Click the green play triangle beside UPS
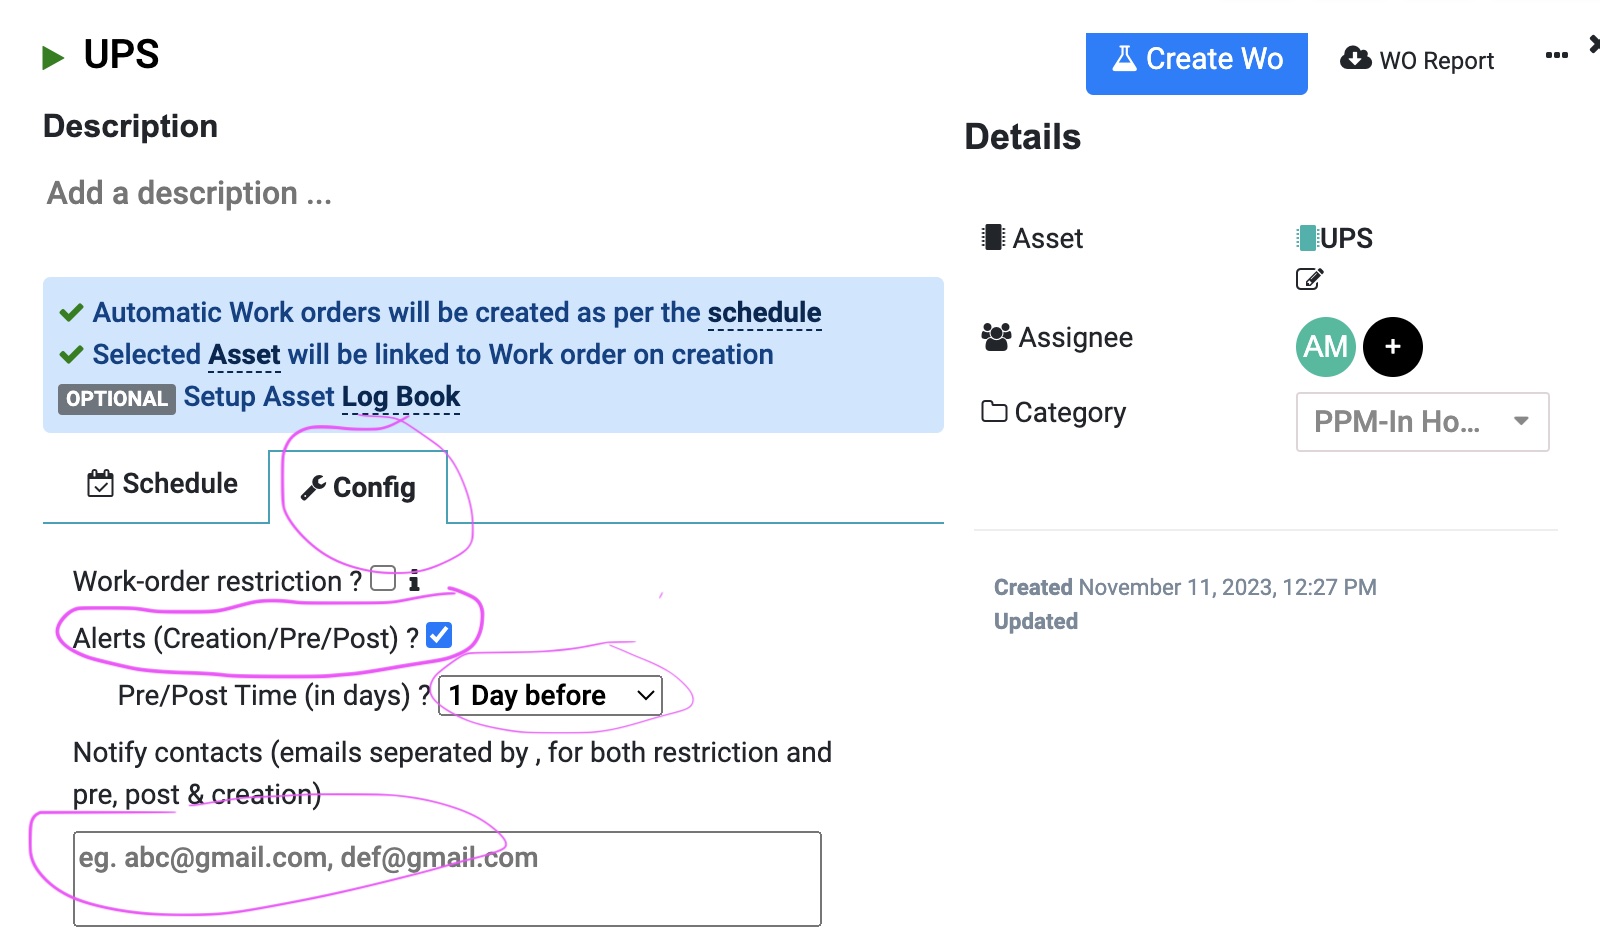Image resolution: width=1600 pixels, height=948 pixels. 53,58
